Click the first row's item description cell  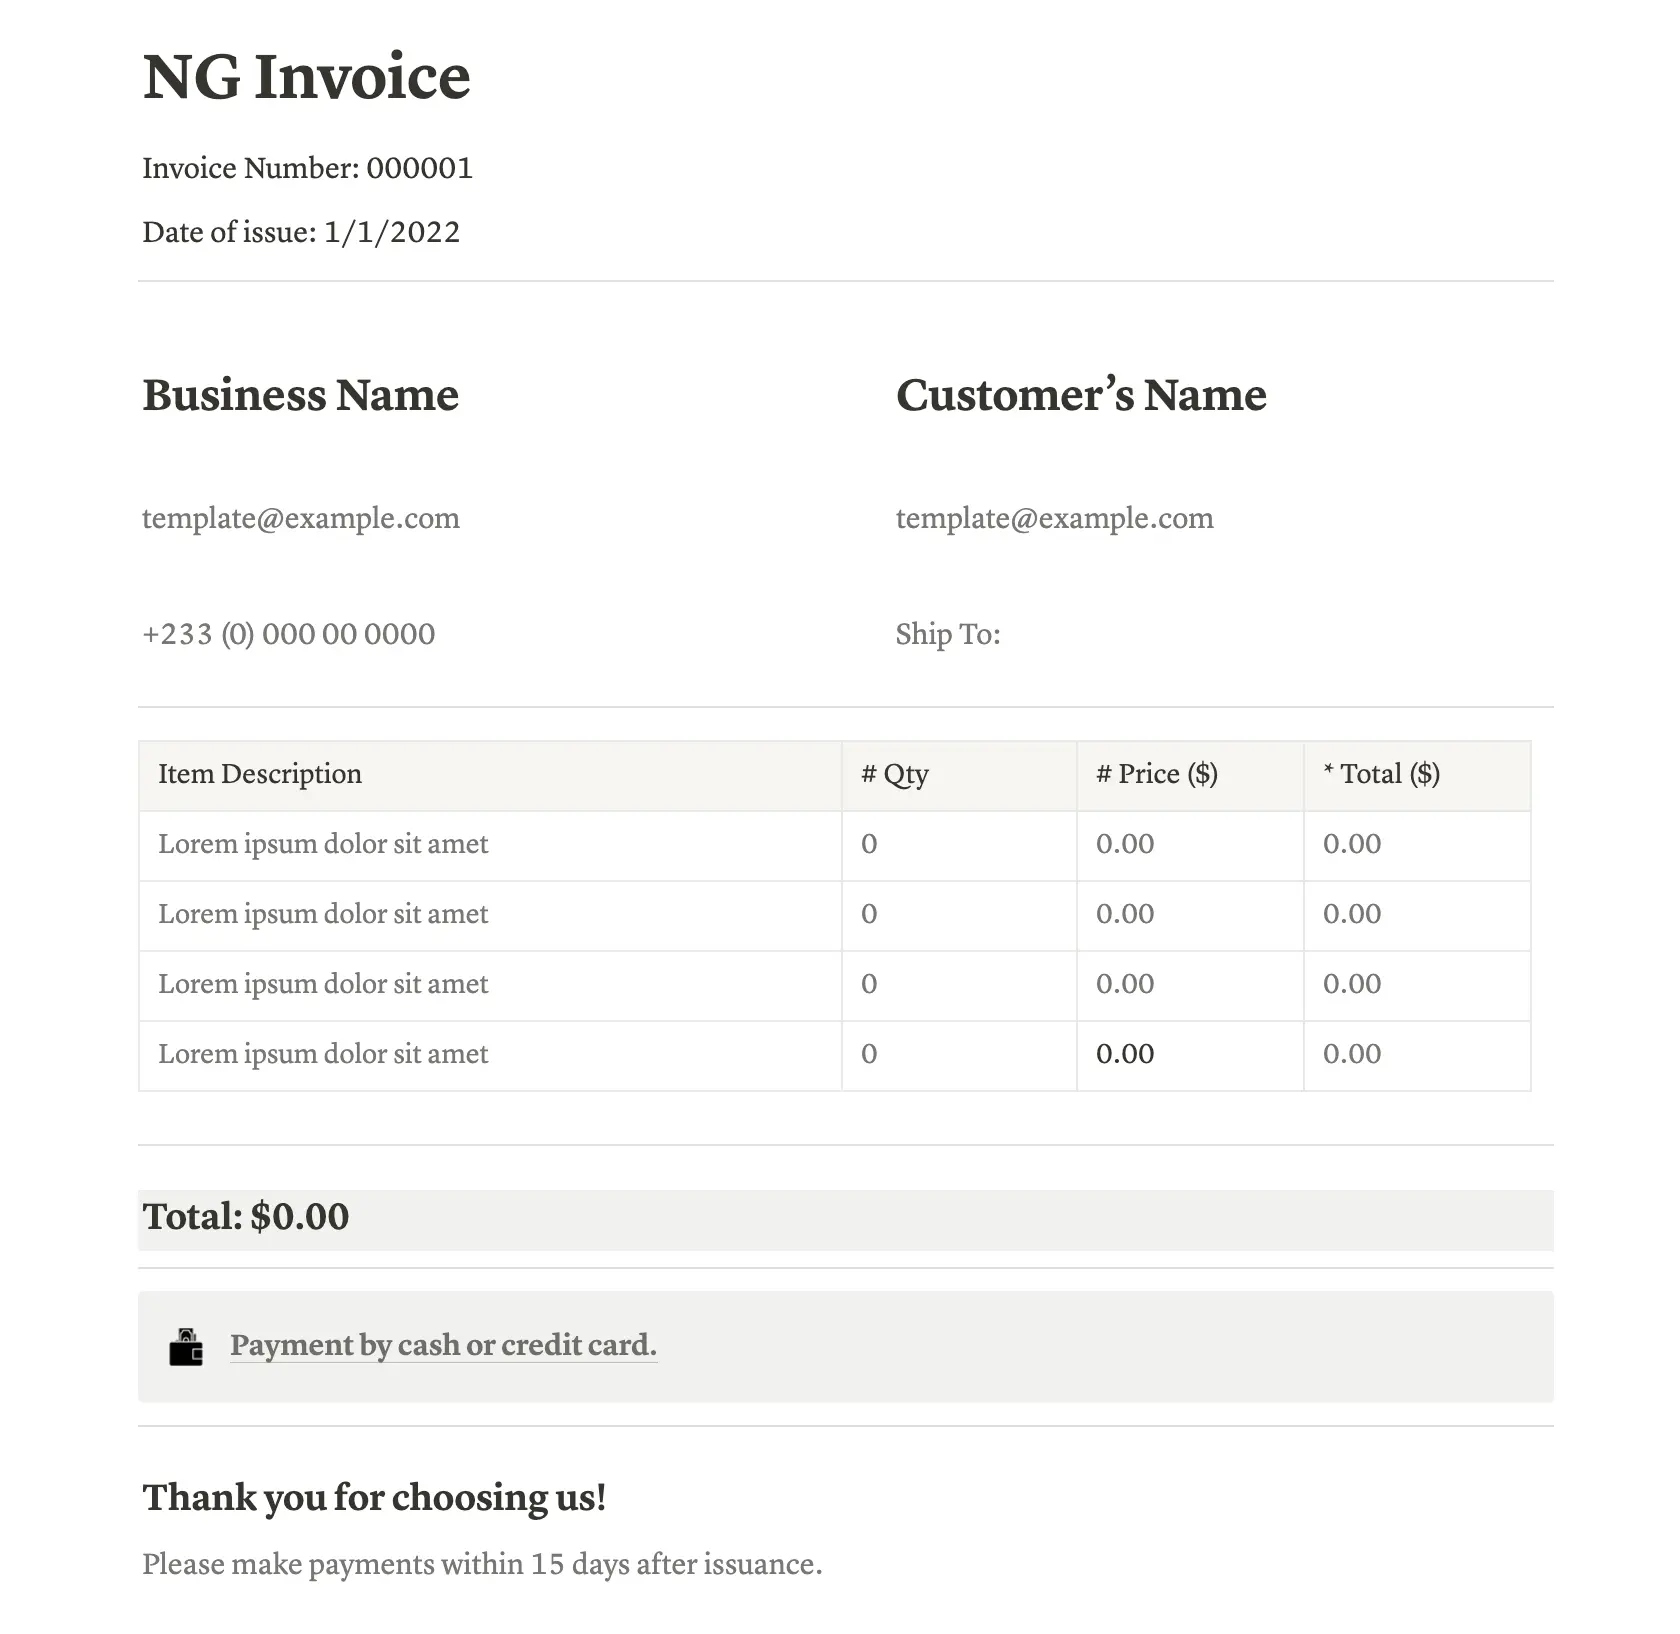pyautogui.click(x=323, y=844)
